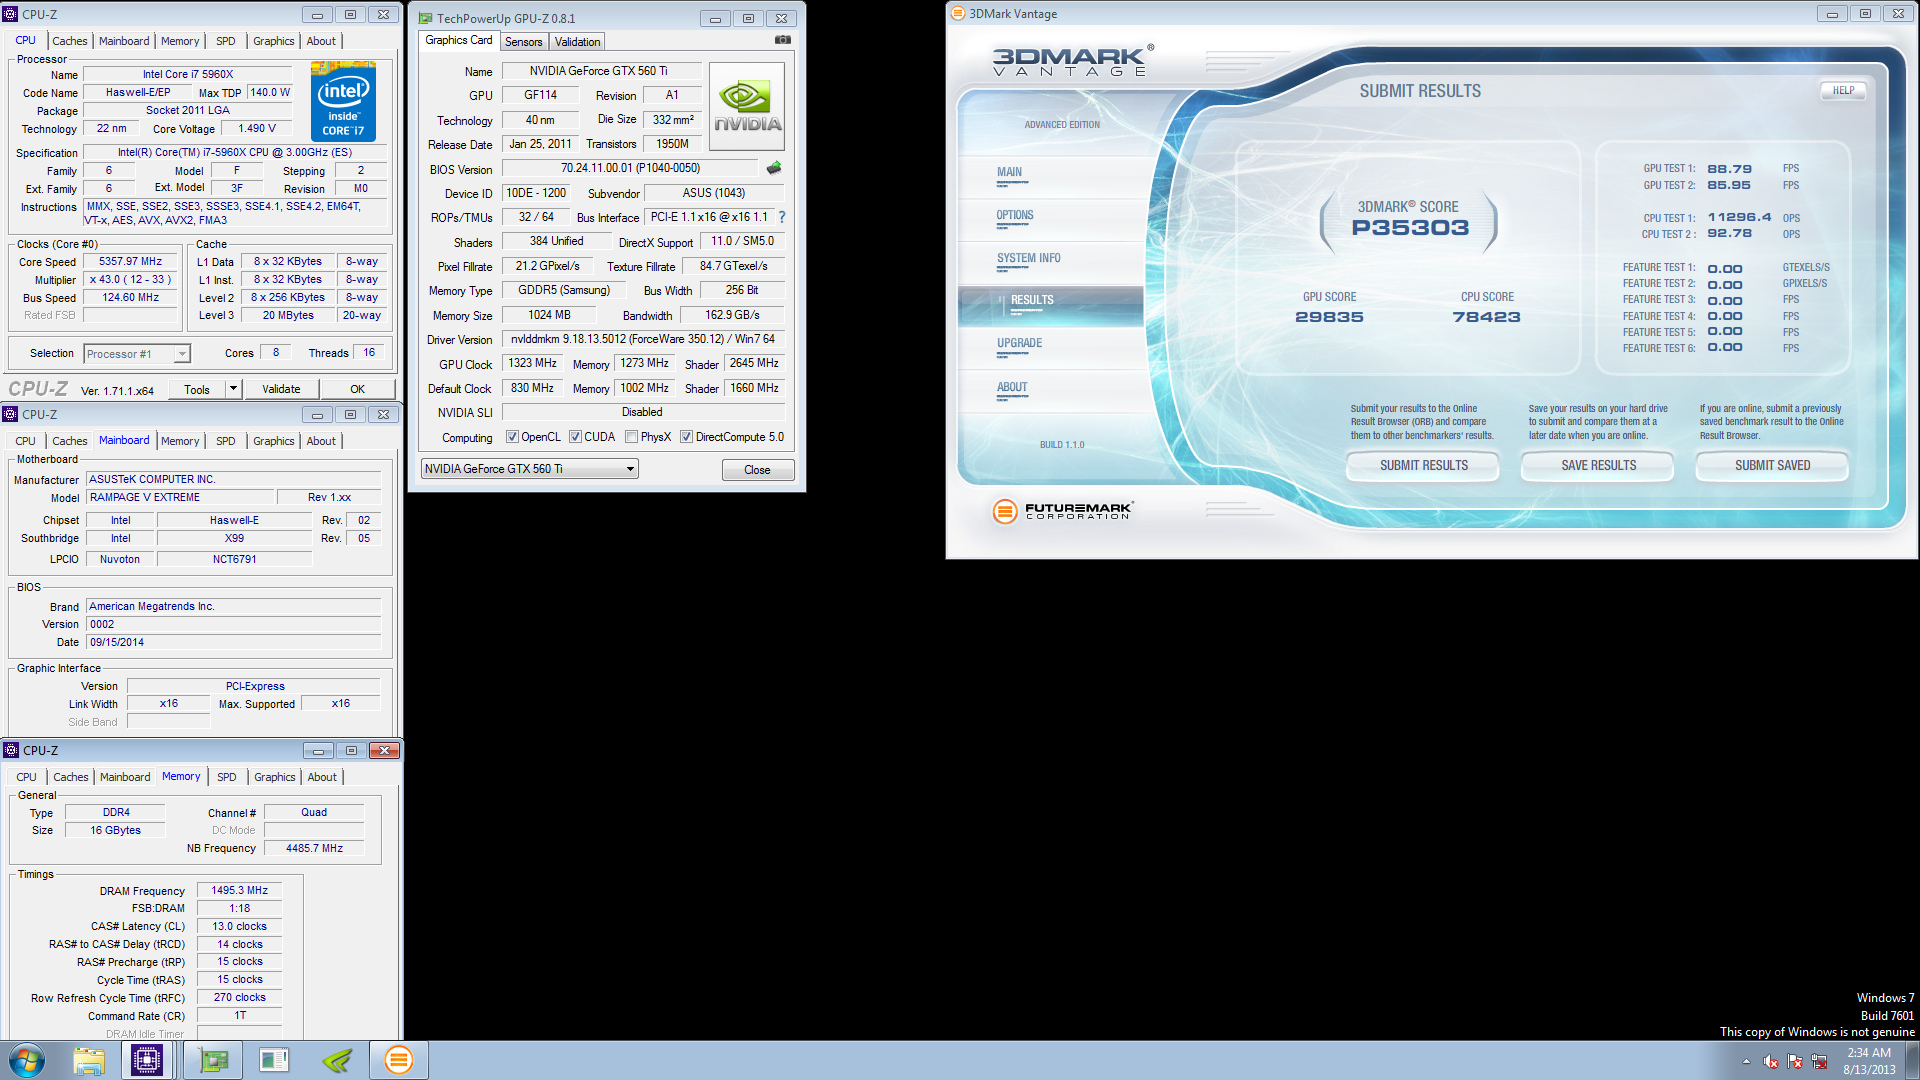Open Windows Explorer from the taskbar
The image size is (1920, 1080).
click(89, 1060)
